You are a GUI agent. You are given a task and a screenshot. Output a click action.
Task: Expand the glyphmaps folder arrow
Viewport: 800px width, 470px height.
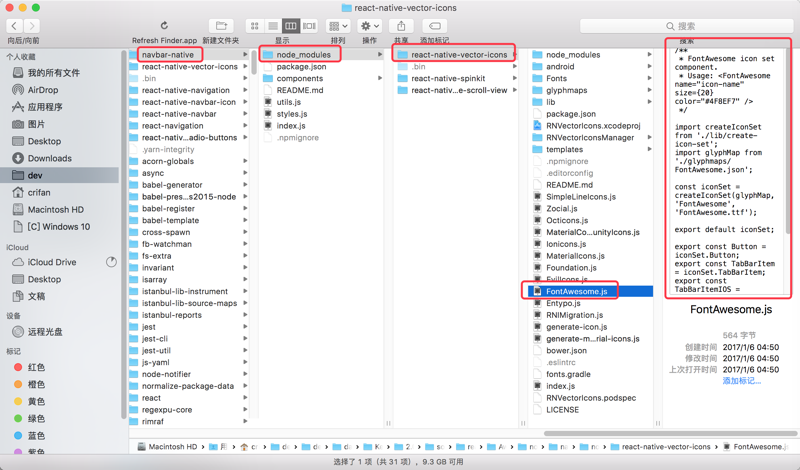[x=649, y=90]
